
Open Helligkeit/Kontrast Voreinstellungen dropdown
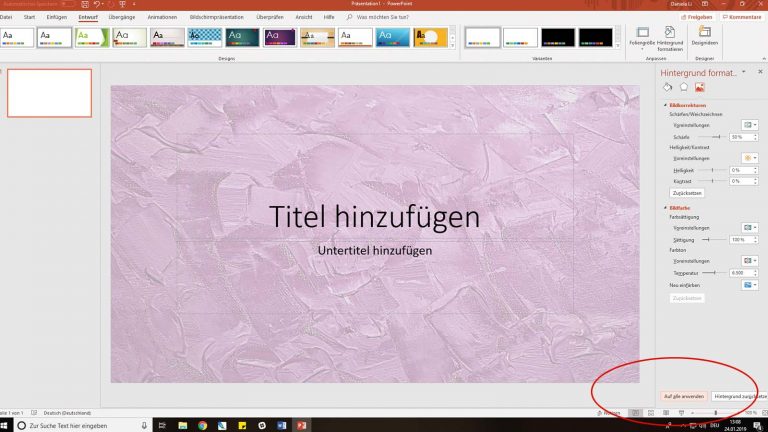749,158
